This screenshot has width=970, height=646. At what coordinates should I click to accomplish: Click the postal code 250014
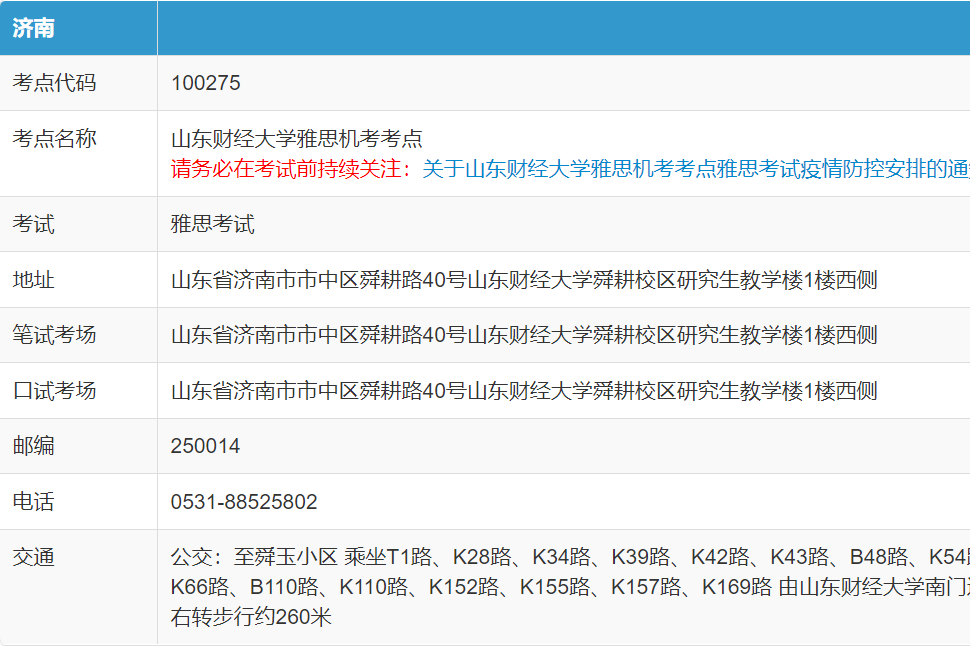click(205, 446)
